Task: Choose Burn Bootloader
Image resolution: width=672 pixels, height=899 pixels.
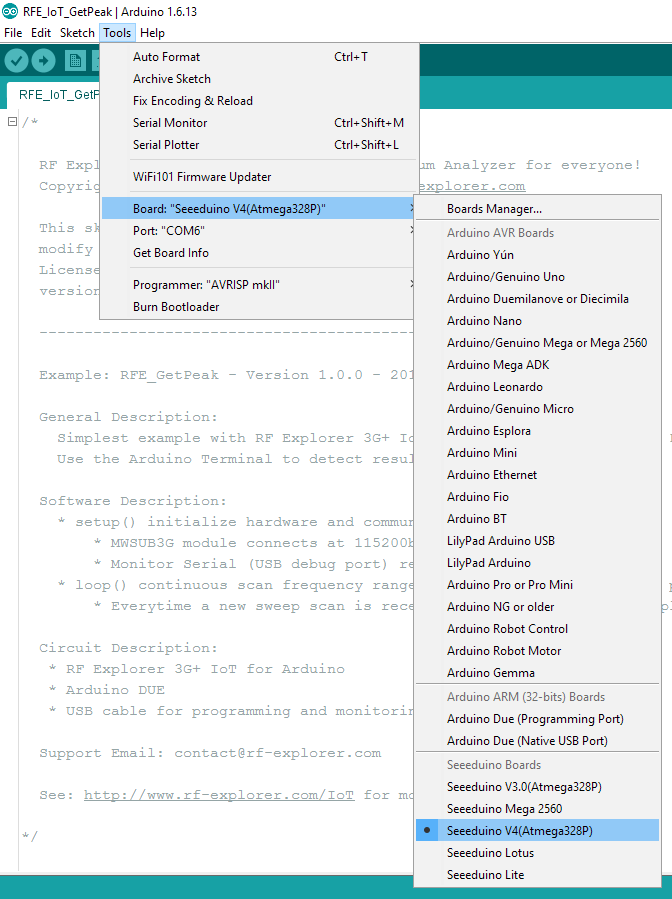Action: pyautogui.click(x=257, y=307)
